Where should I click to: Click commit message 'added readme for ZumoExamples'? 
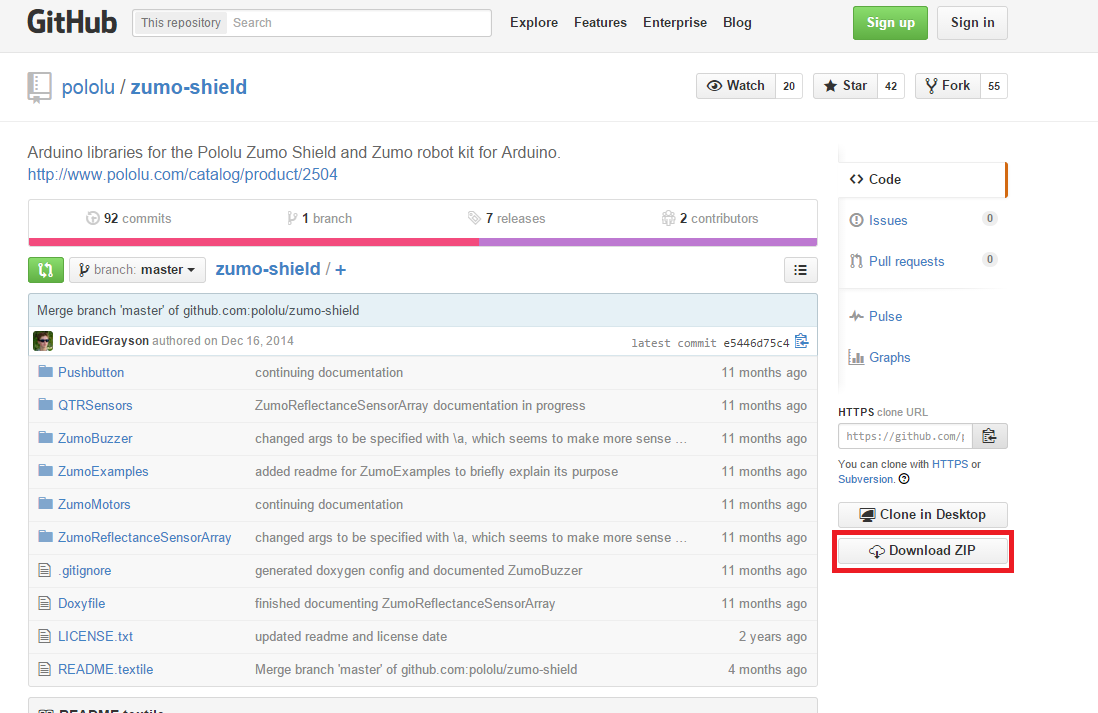(x=436, y=471)
